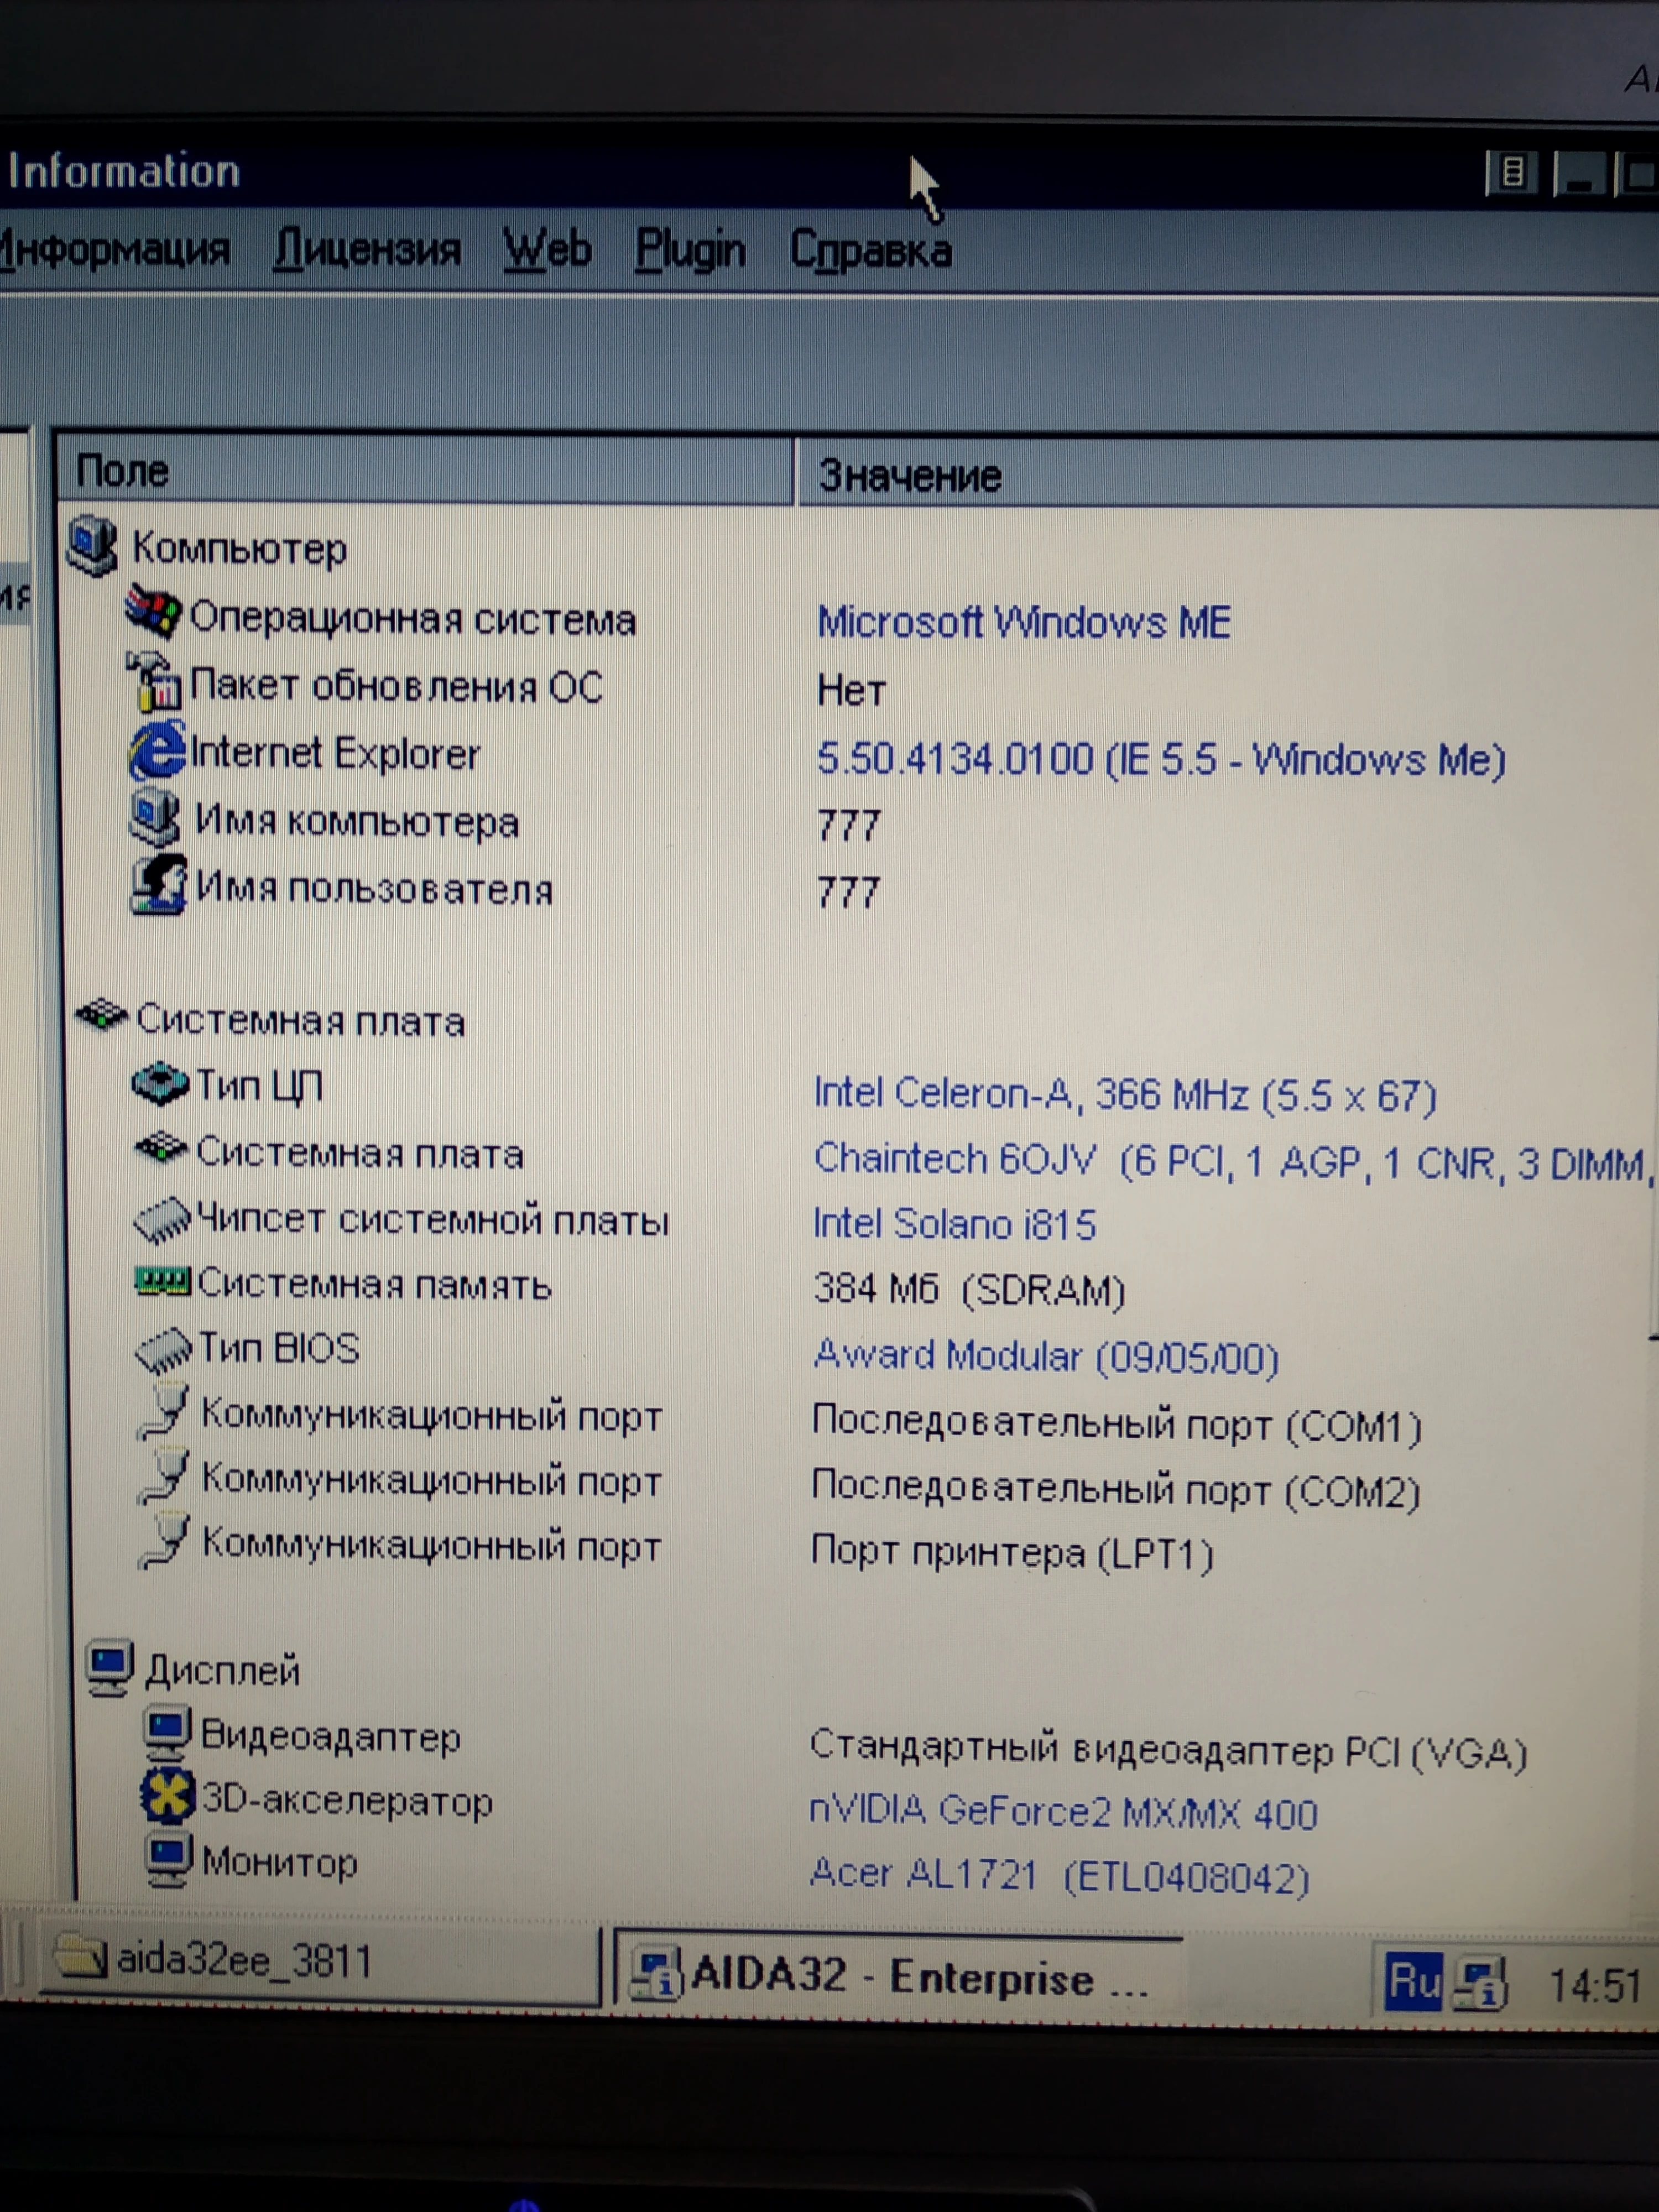Select the Системная плата group row
1659x2212 pixels.
pos(300,1020)
